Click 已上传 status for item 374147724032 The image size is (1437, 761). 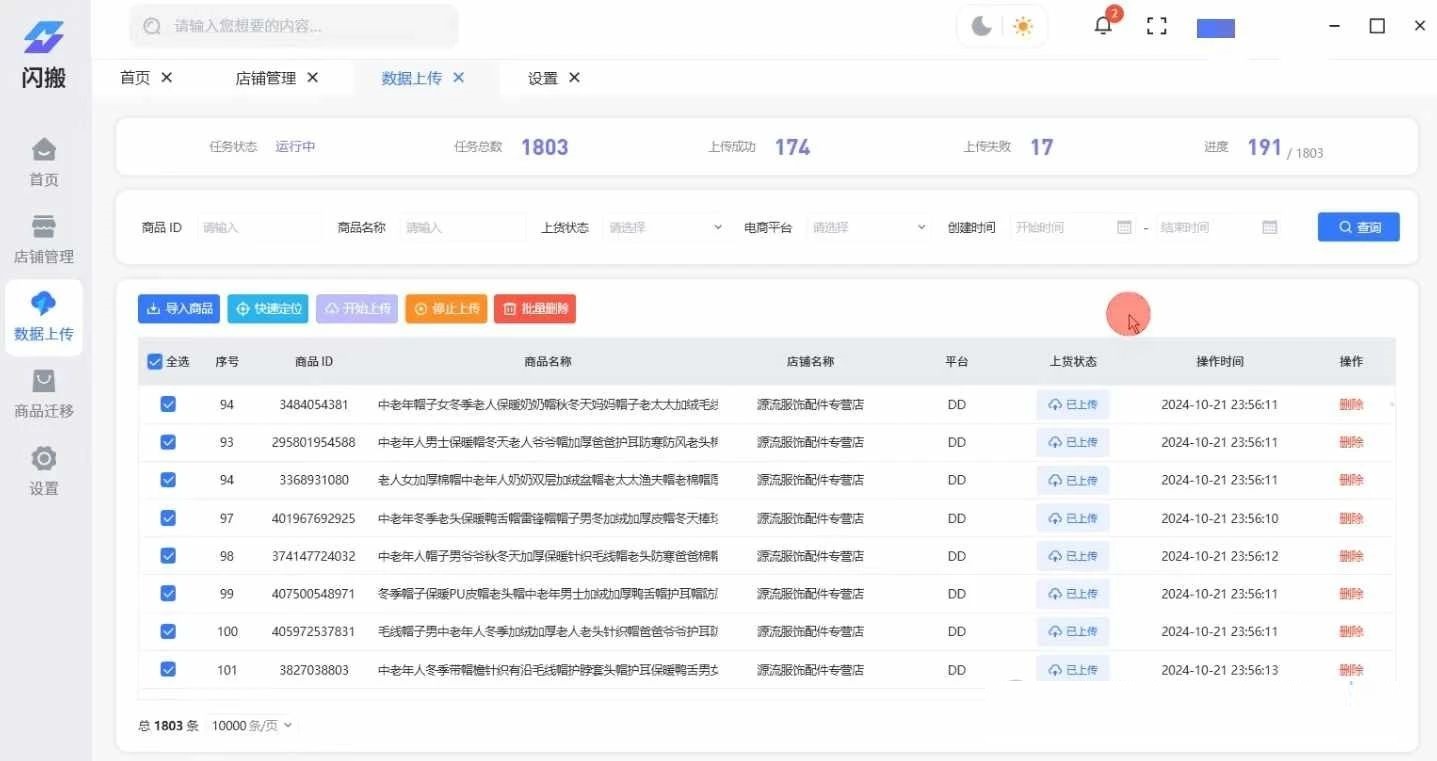pos(1073,556)
